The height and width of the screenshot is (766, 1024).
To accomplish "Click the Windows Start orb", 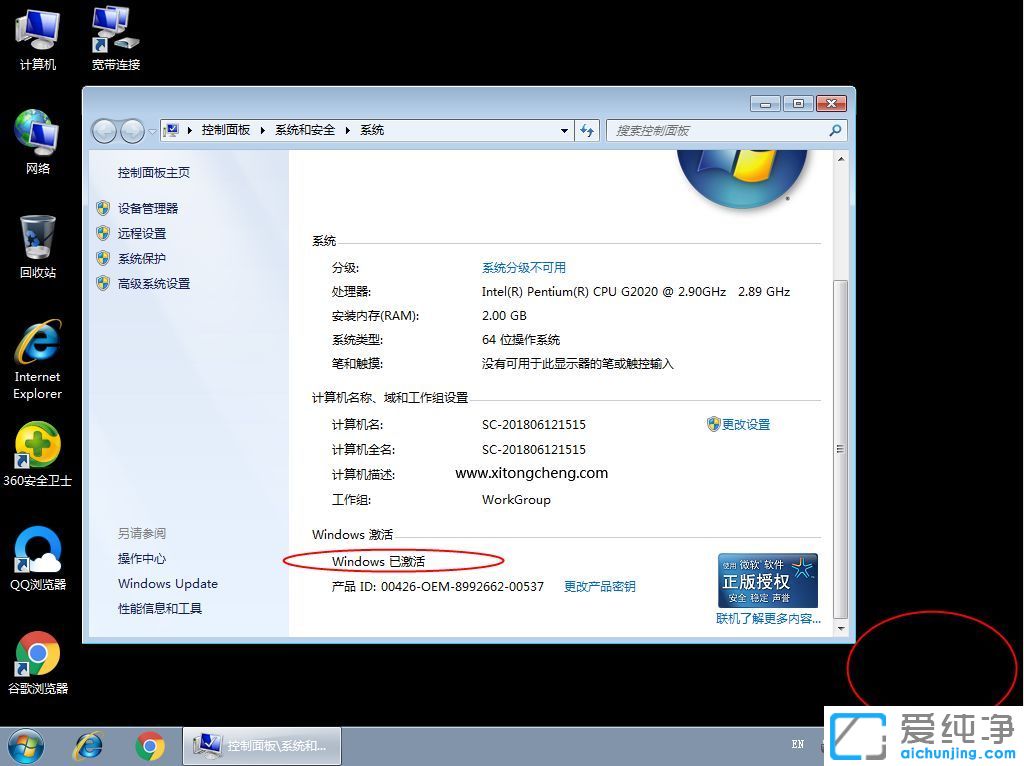I will pyautogui.click(x=26, y=745).
